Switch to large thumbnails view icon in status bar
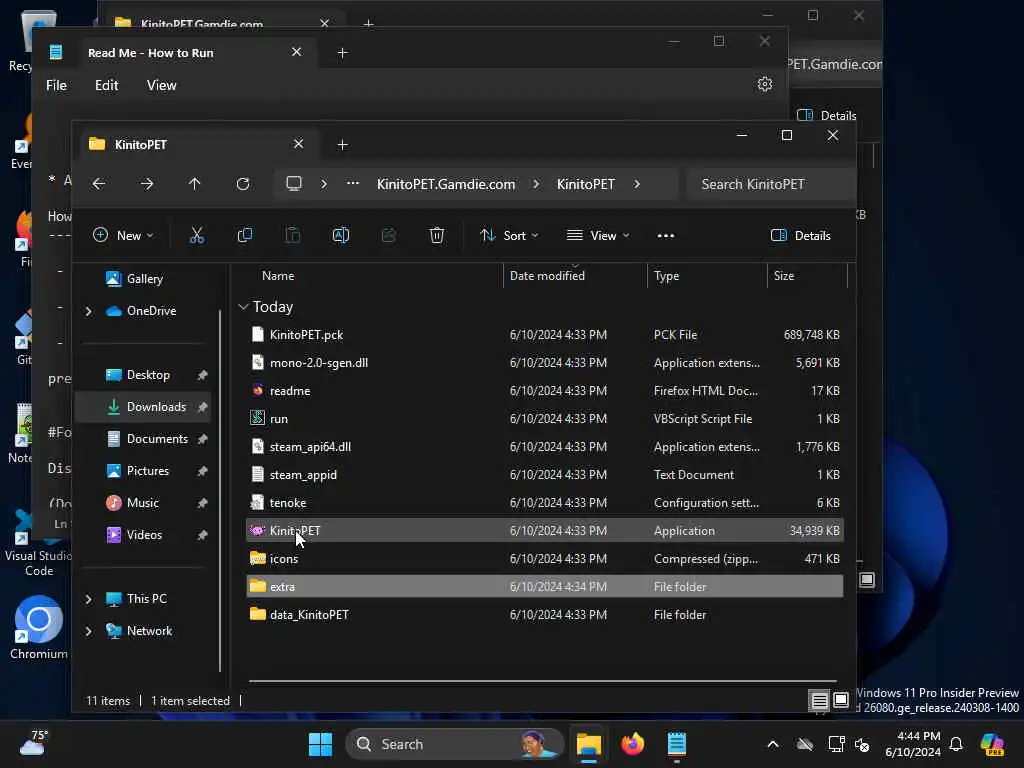This screenshot has height=768, width=1024. [x=841, y=700]
